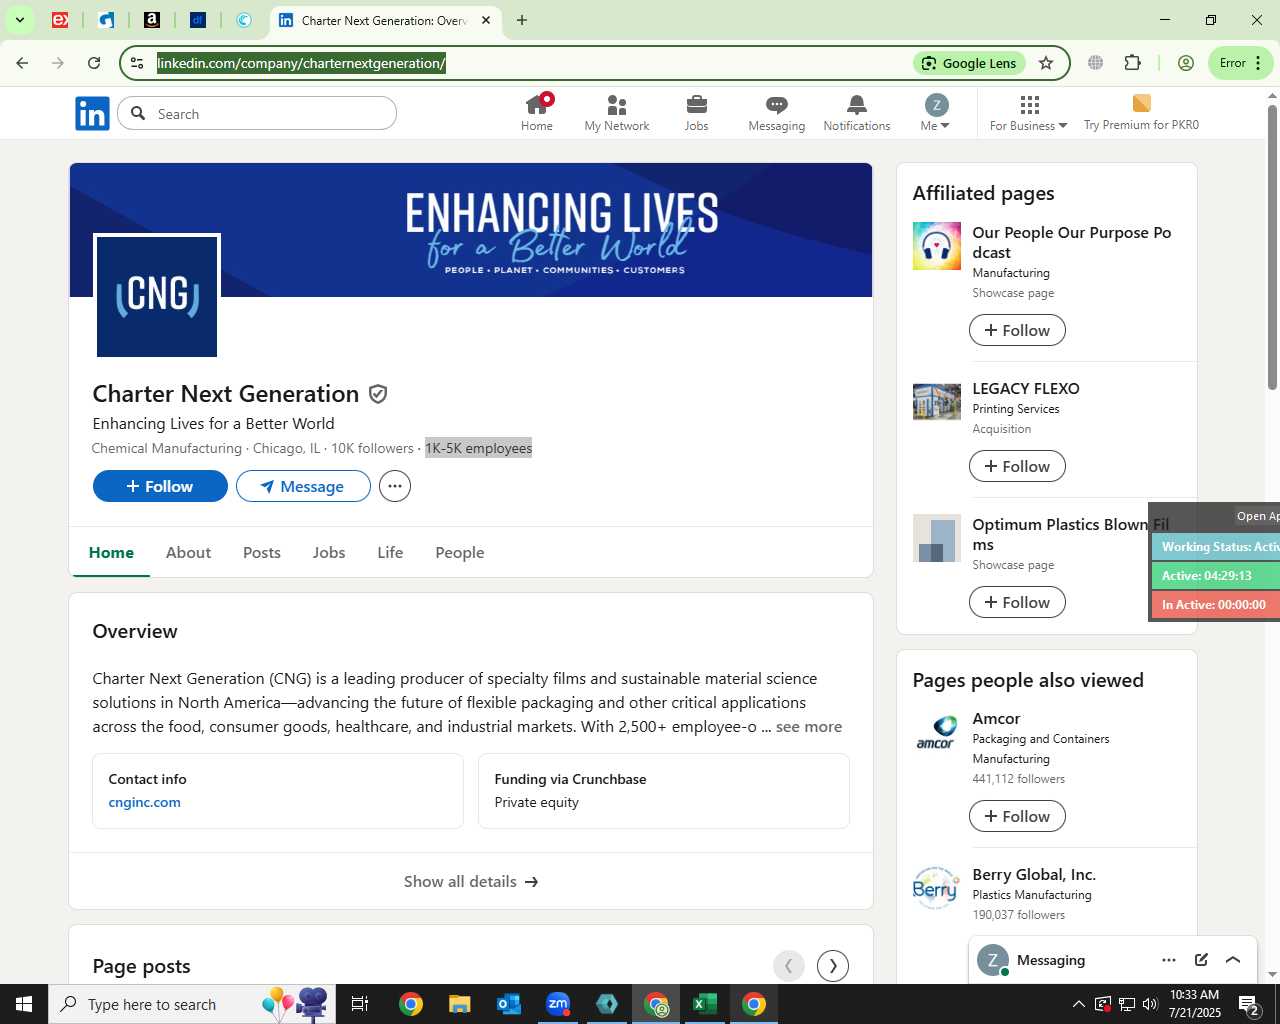This screenshot has height=1024, width=1280.
Task: Follow Optimum Plastics Blown Films page
Action: [x=1017, y=602]
